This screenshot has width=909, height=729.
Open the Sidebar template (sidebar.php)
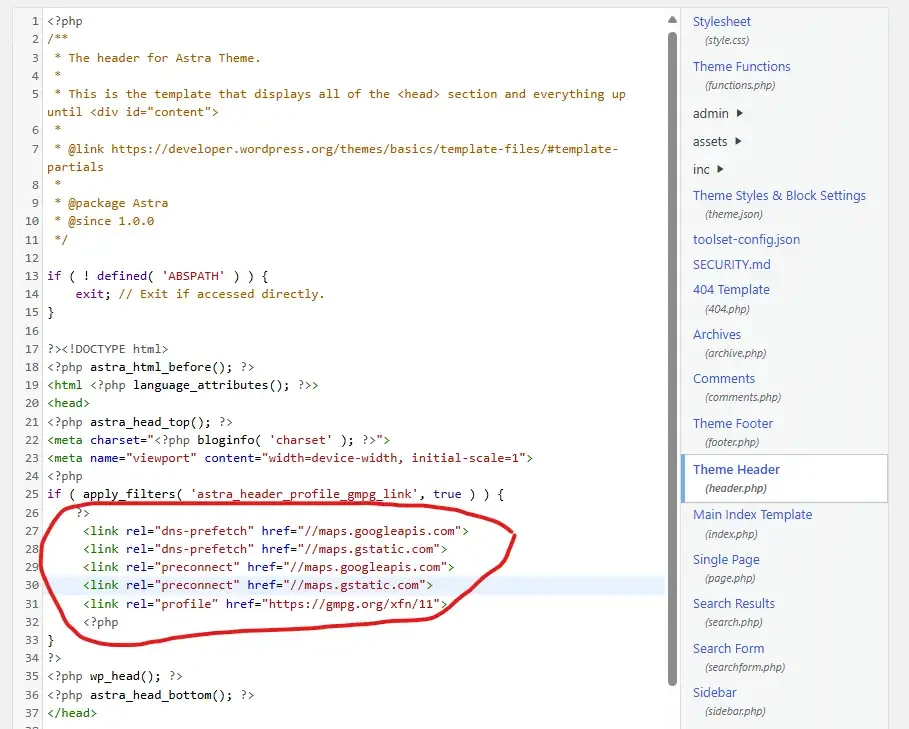point(714,692)
